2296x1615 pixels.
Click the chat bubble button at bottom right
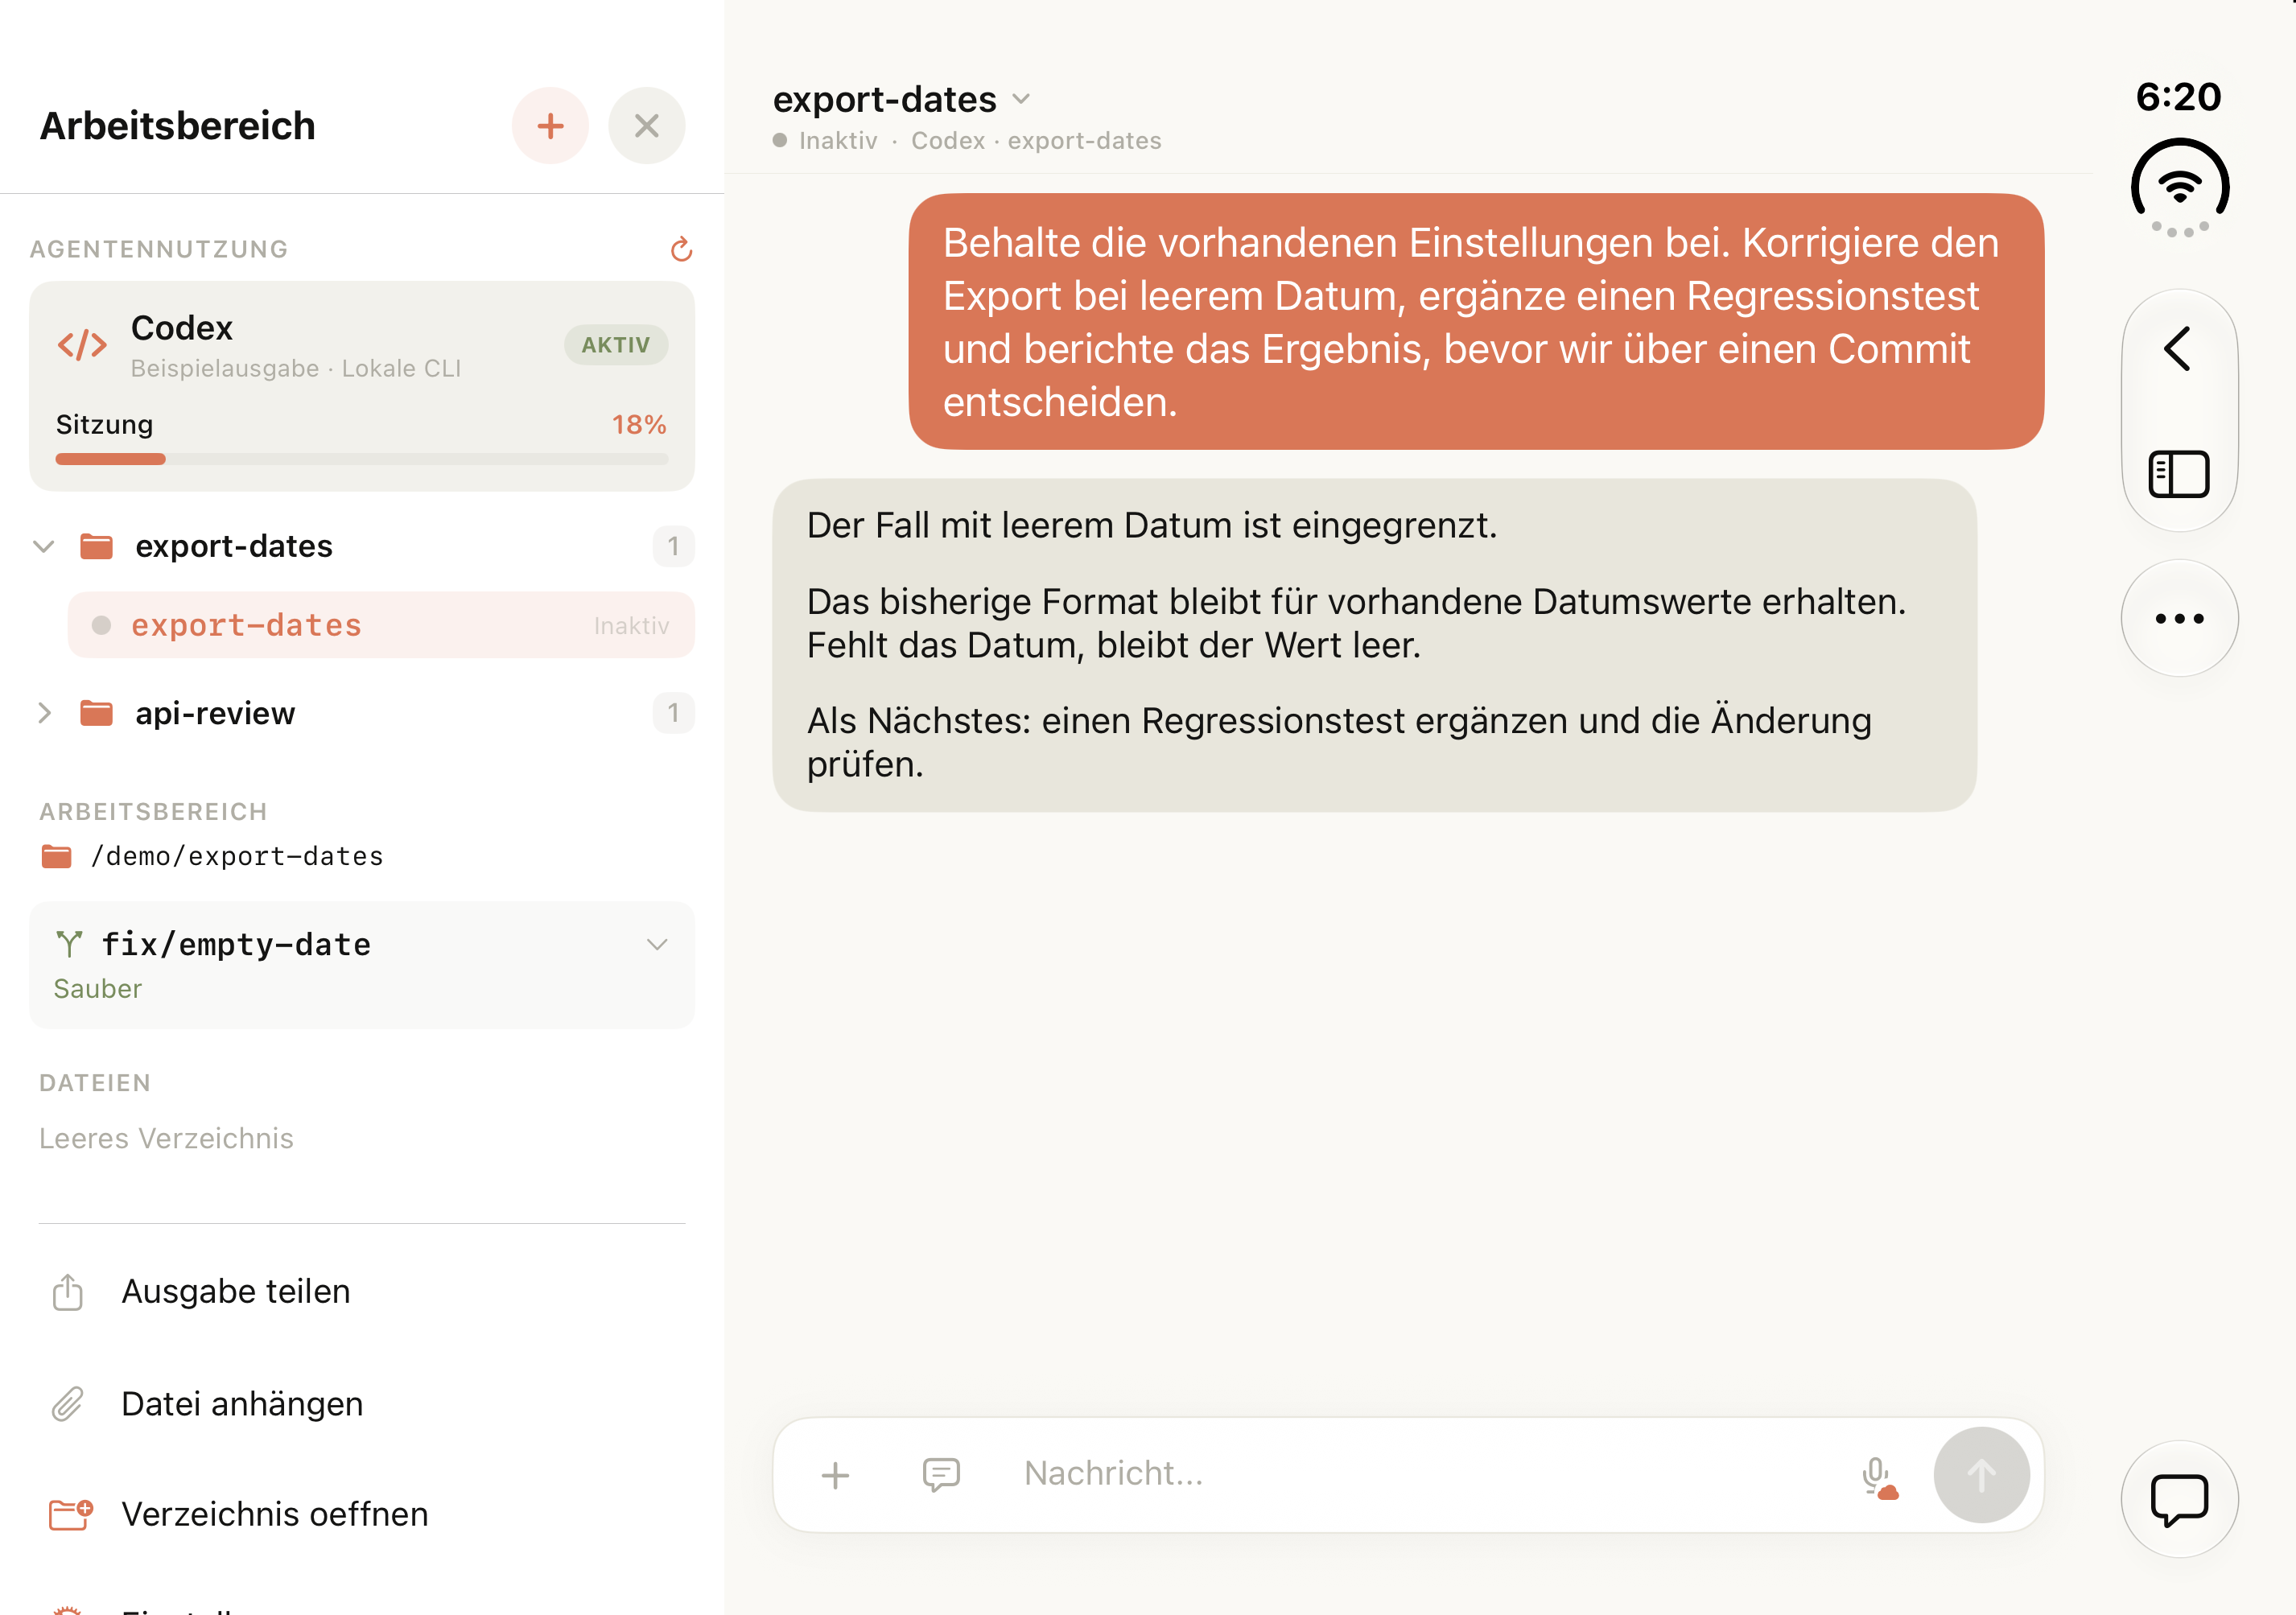(x=2179, y=1499)
